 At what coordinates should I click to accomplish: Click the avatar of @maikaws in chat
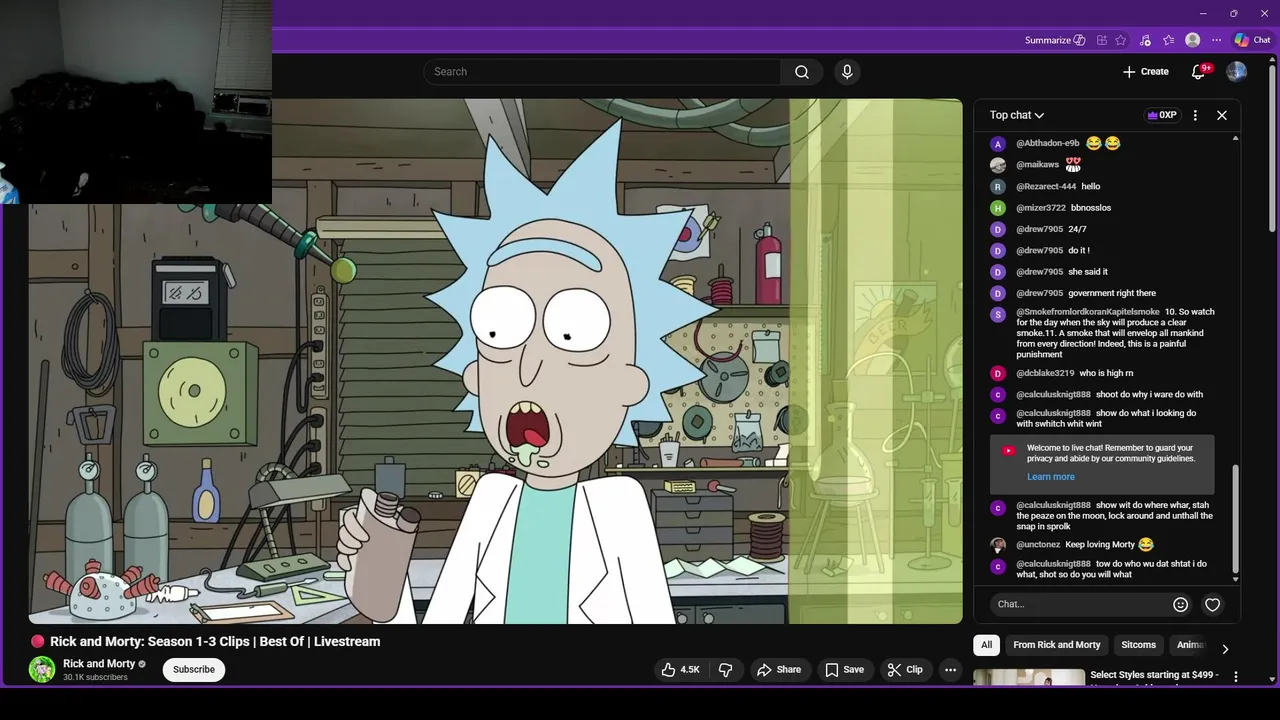click(x=997, y=165)
